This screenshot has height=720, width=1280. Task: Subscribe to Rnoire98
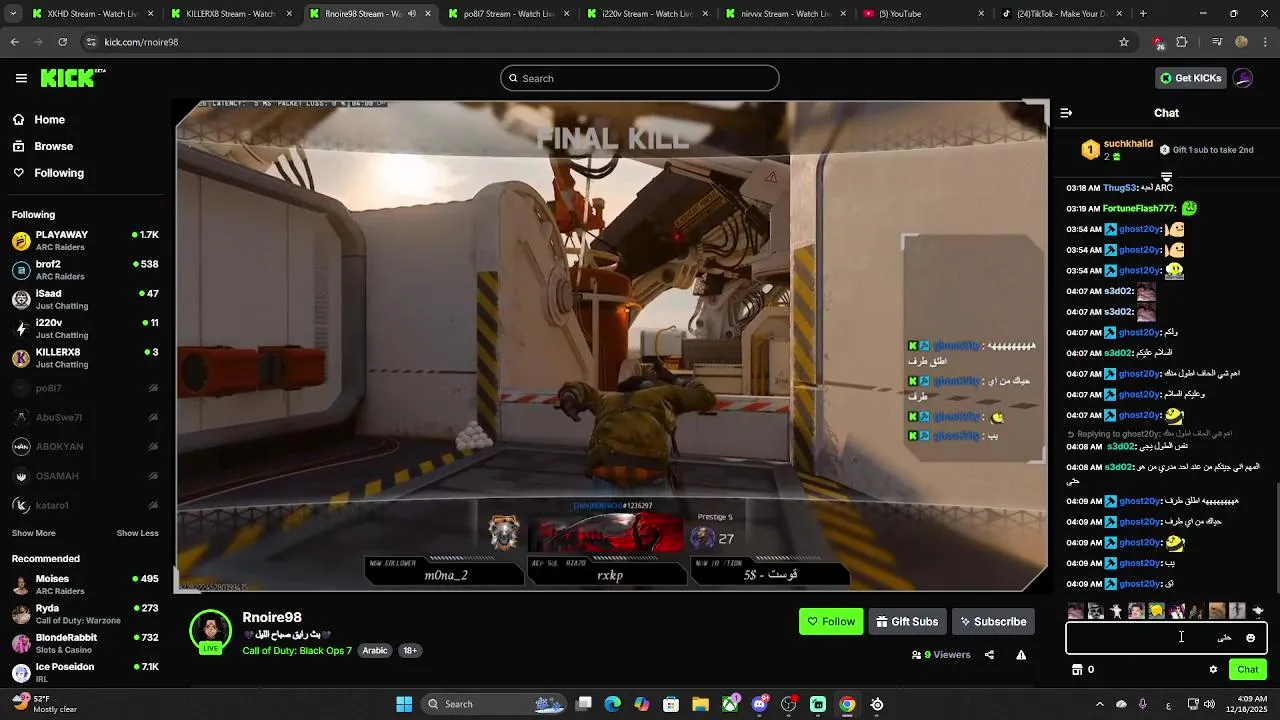(993, 622)
